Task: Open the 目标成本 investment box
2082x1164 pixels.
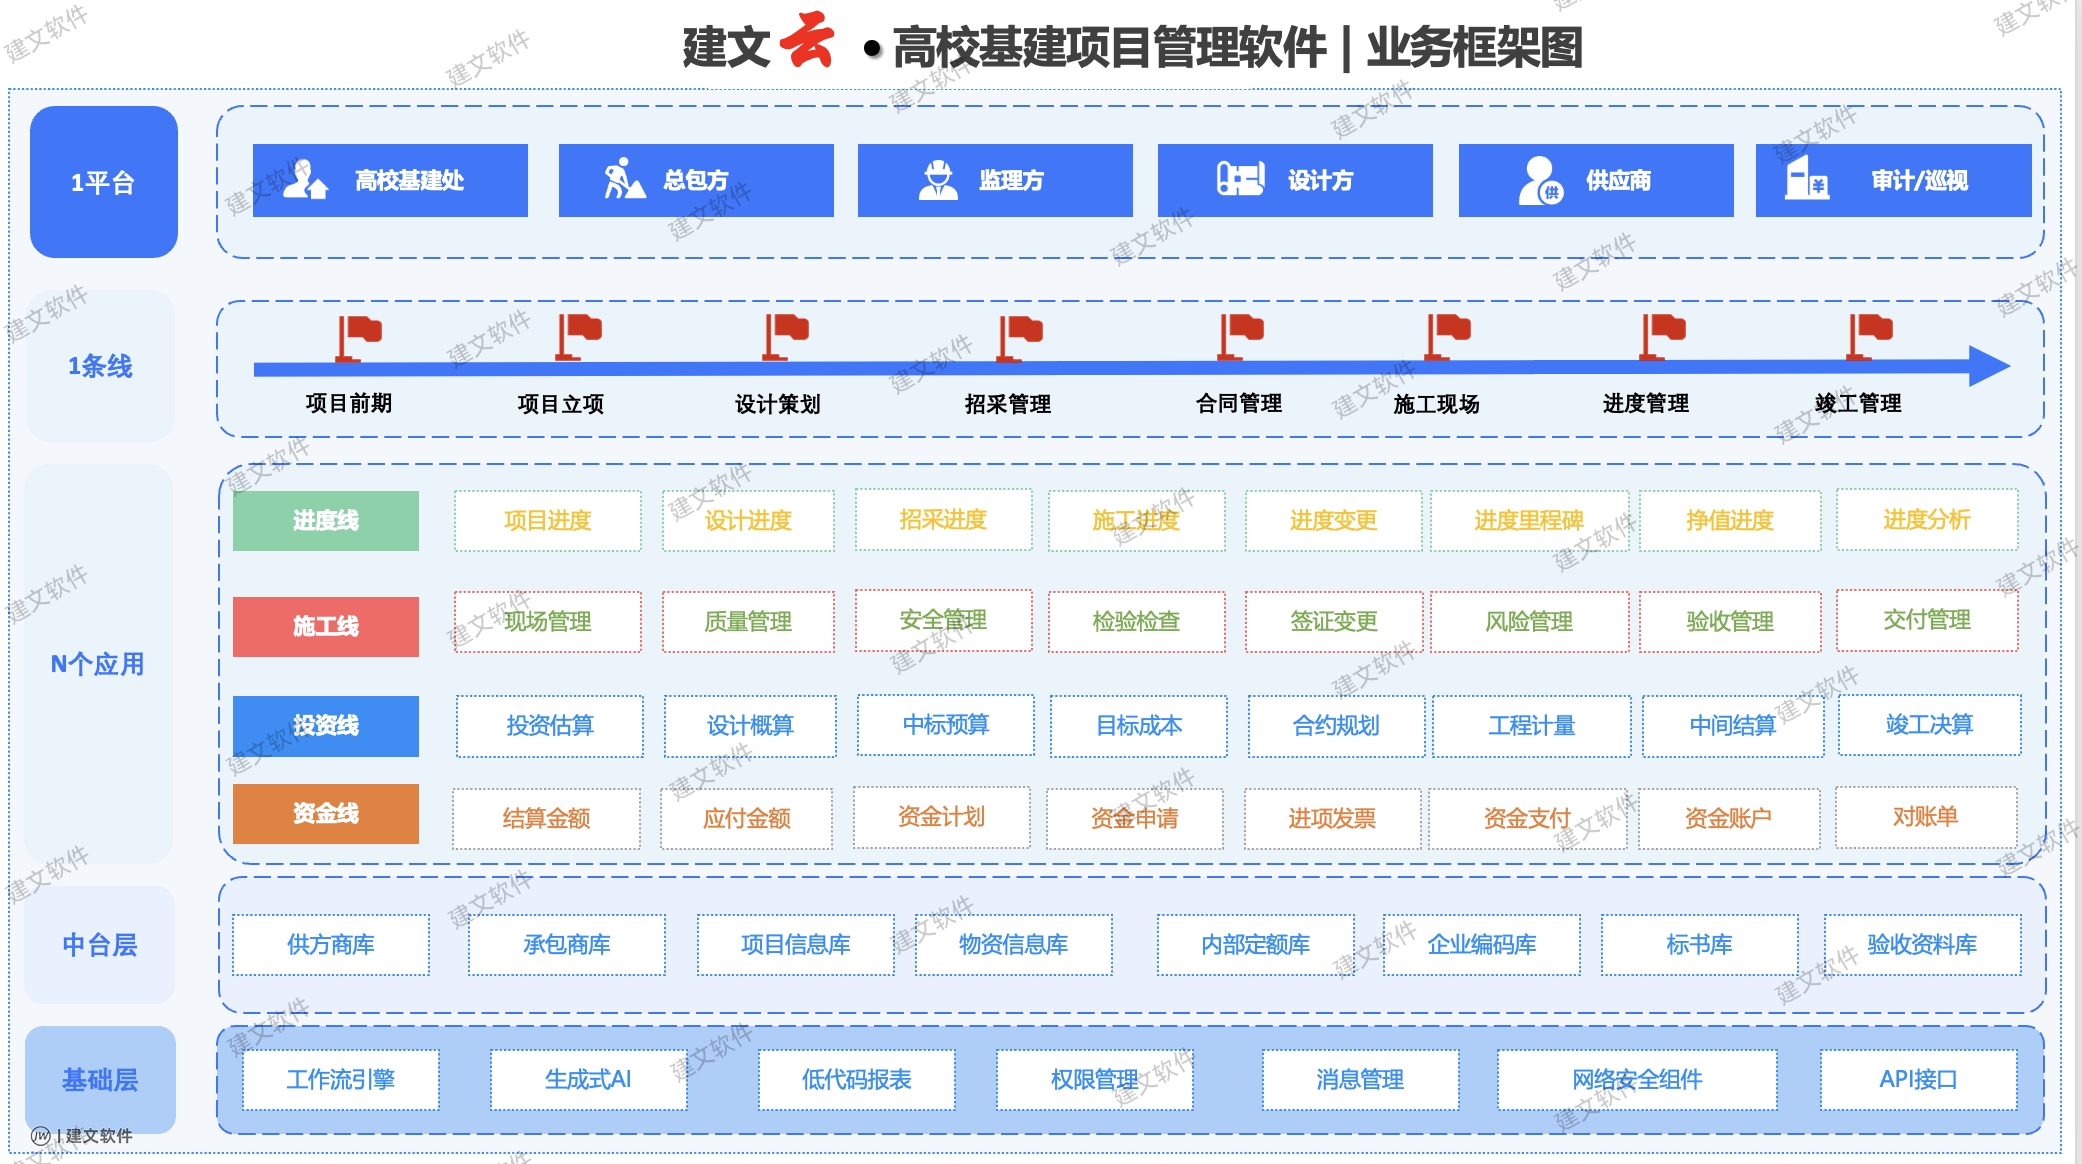Action: tap(1138, 725)
